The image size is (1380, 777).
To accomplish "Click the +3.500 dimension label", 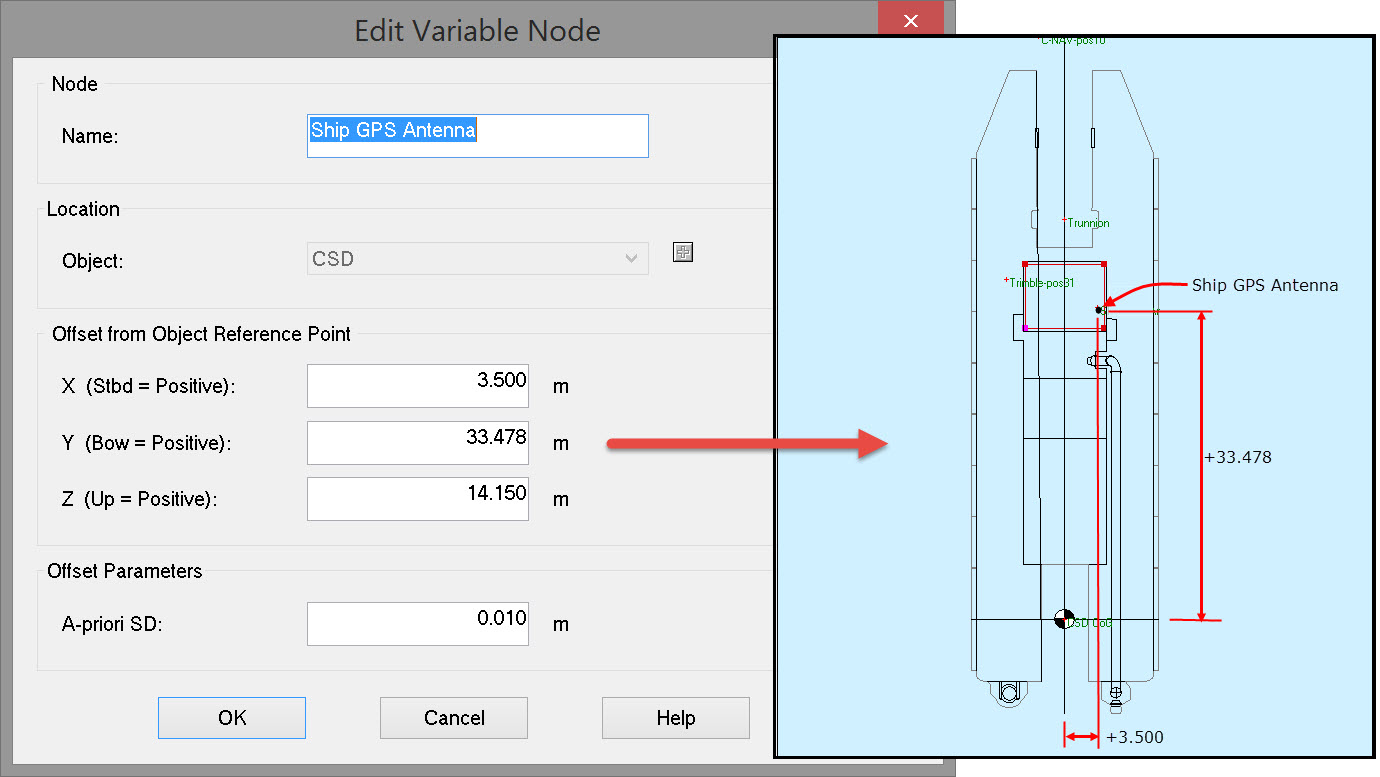I will (x=1135, y=738).
